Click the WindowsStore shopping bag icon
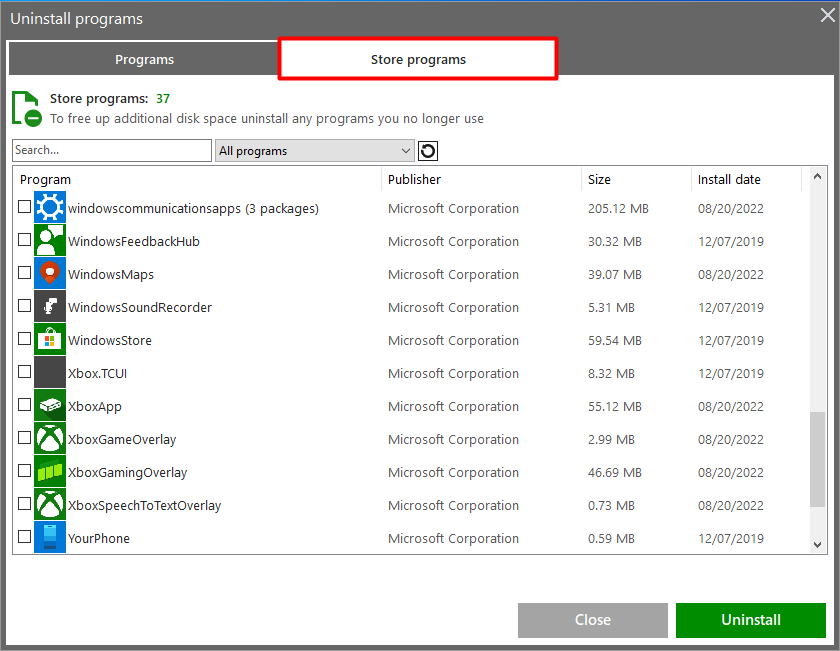The image size is (840, 651). pos(50,339)
